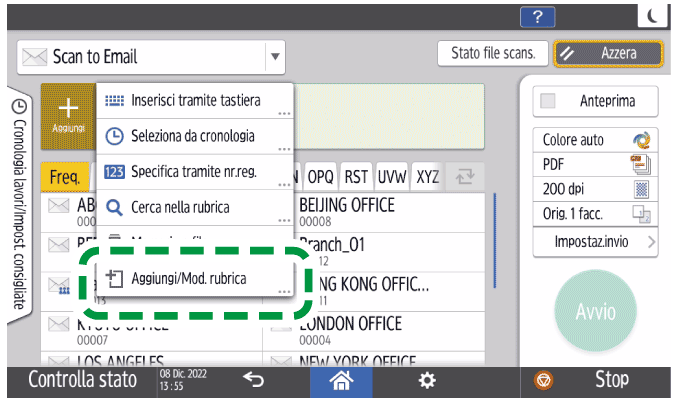Viewport: 675px width, 400px height.
Task: Click the destination list scrollbar
Action: (x=495, y=240)
